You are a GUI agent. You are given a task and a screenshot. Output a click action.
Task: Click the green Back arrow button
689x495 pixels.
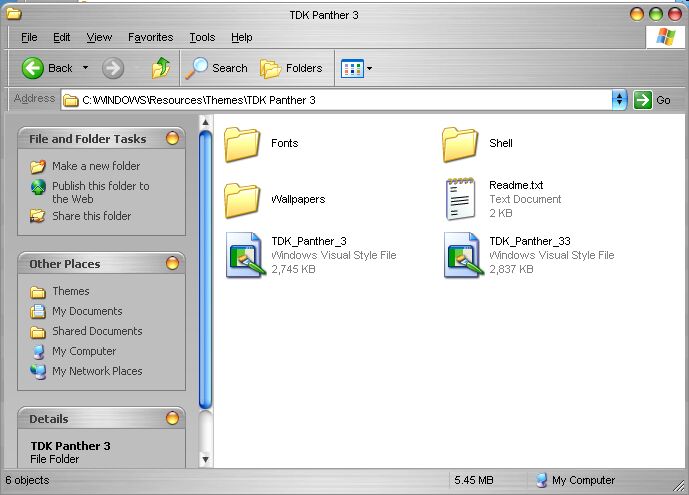pyautogui.click(x=33, y=68)
